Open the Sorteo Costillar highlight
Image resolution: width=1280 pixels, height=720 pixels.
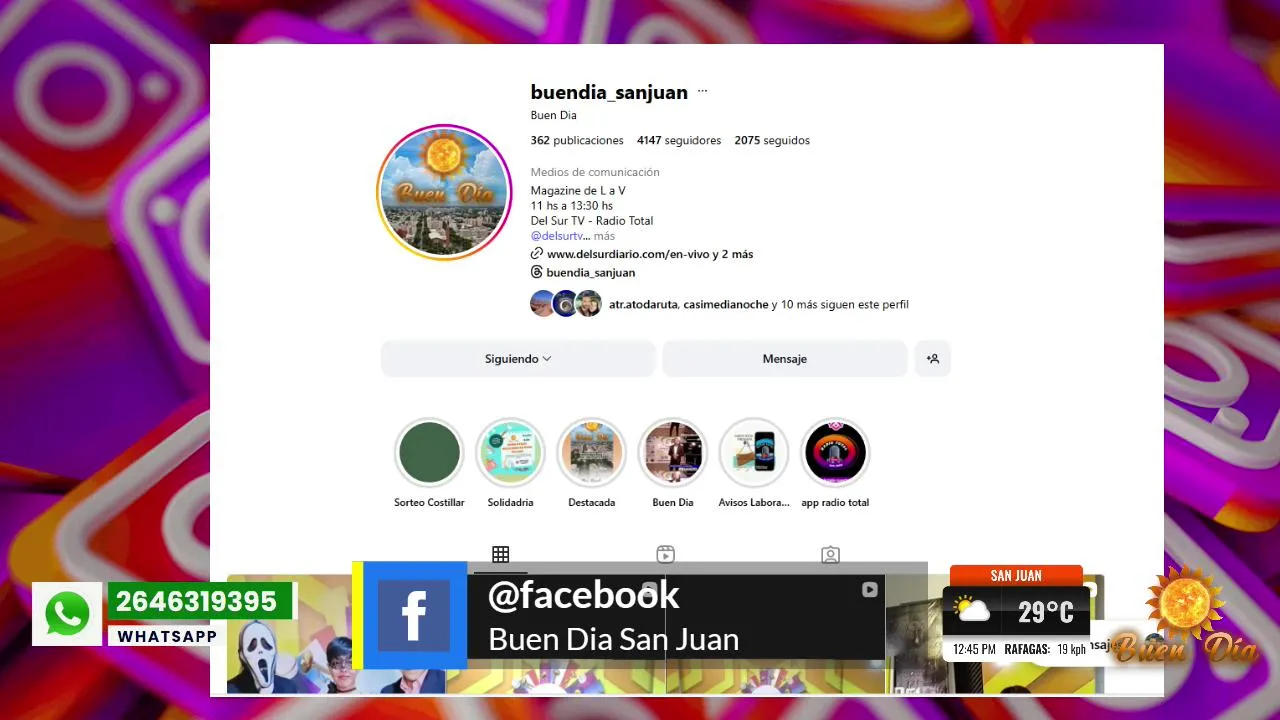[x=429, y=452]
